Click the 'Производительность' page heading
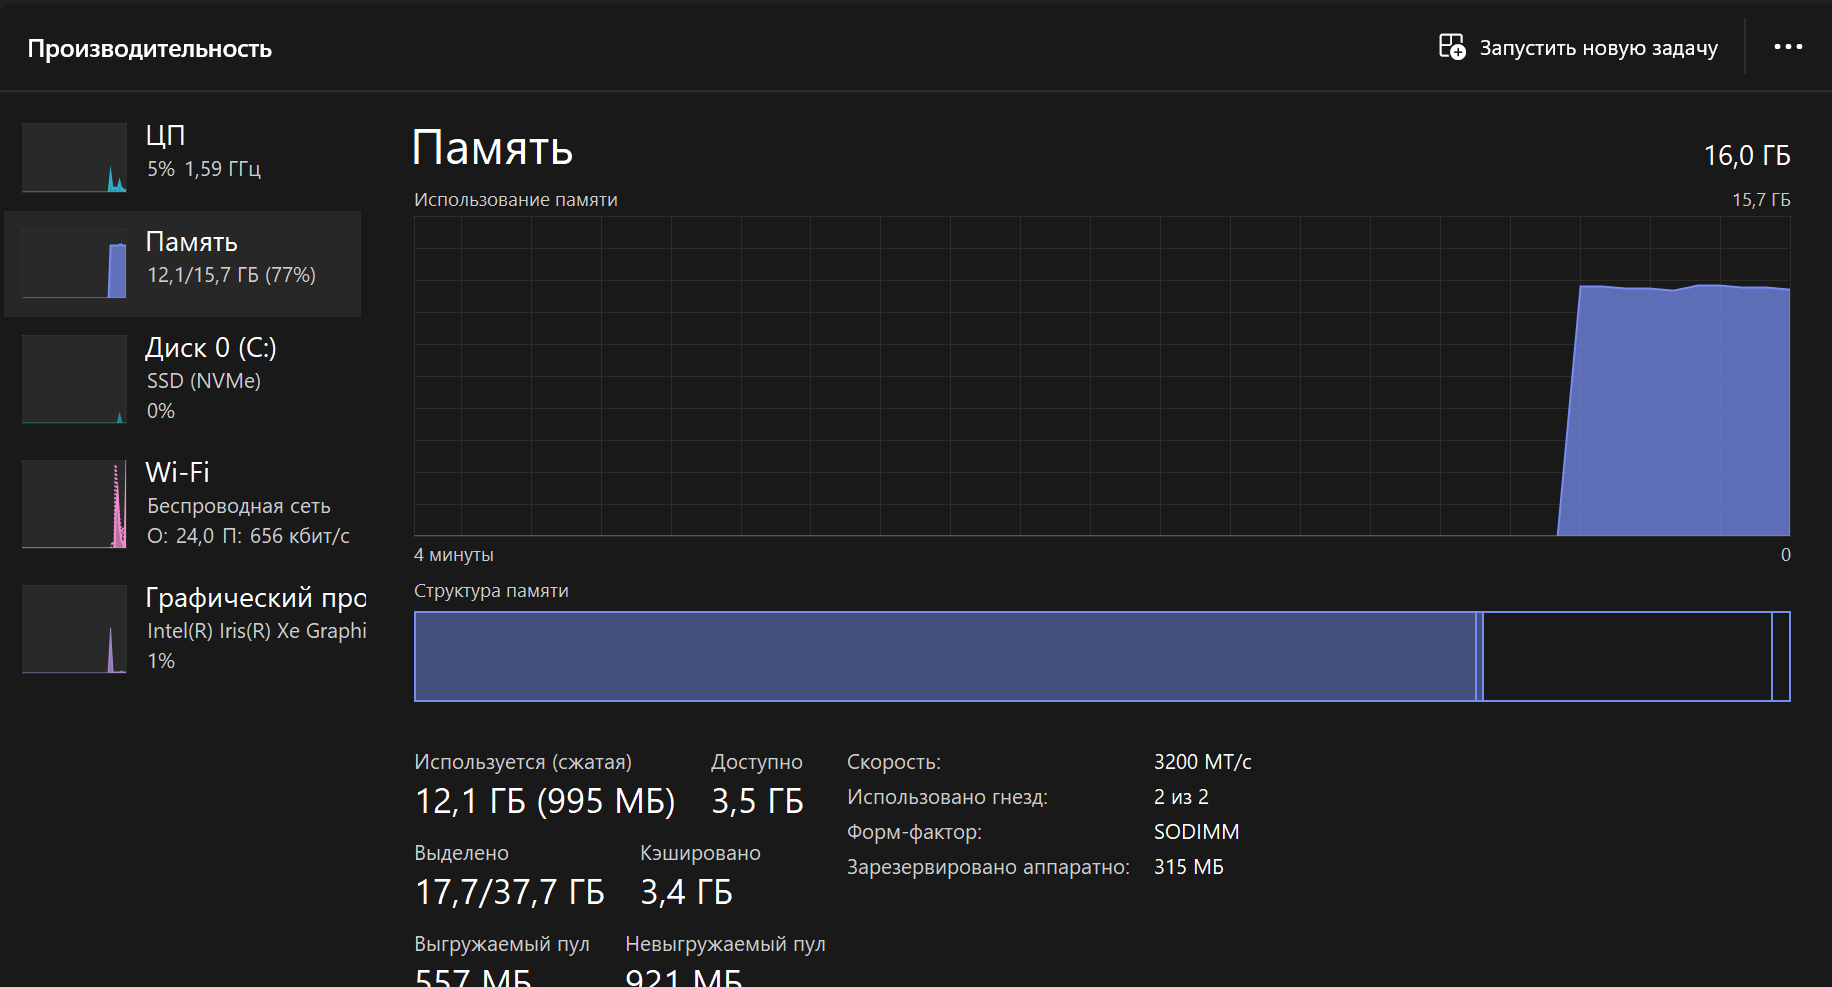The height and width of the screenshot is (987, 1832). click(x=150, y=48)
